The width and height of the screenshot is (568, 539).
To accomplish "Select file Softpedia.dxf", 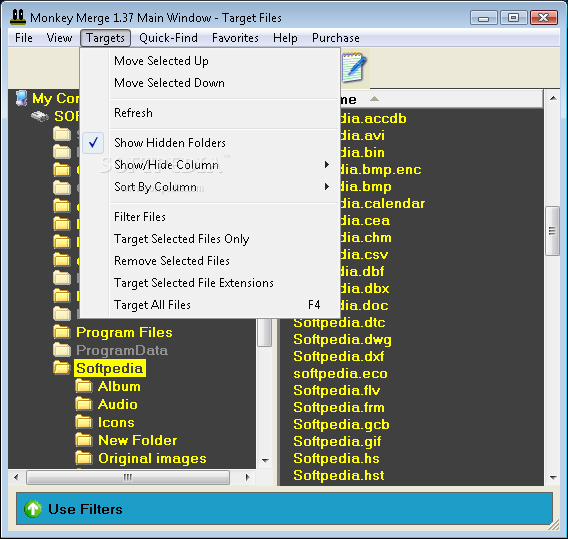I will coord(339,357).
